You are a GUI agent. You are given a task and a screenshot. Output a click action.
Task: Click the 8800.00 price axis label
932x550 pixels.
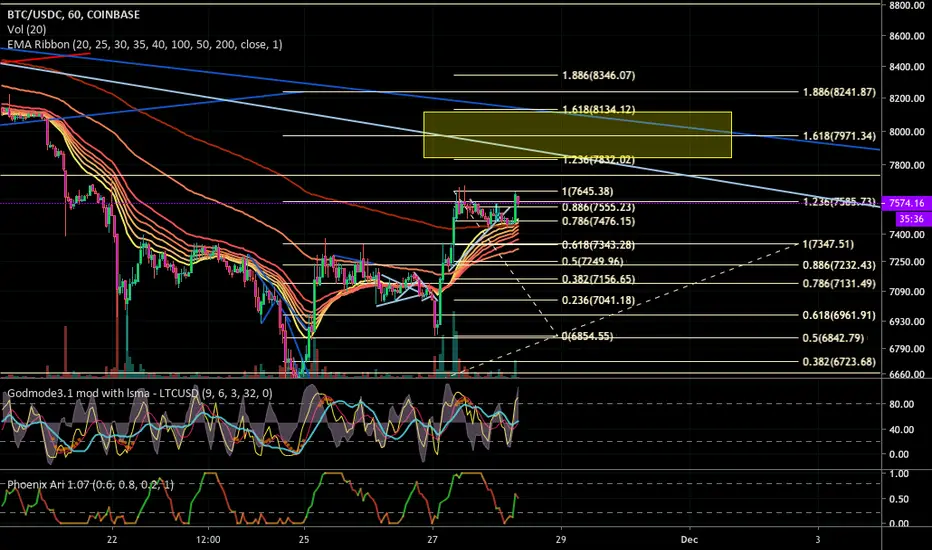(x=907, y=5)
